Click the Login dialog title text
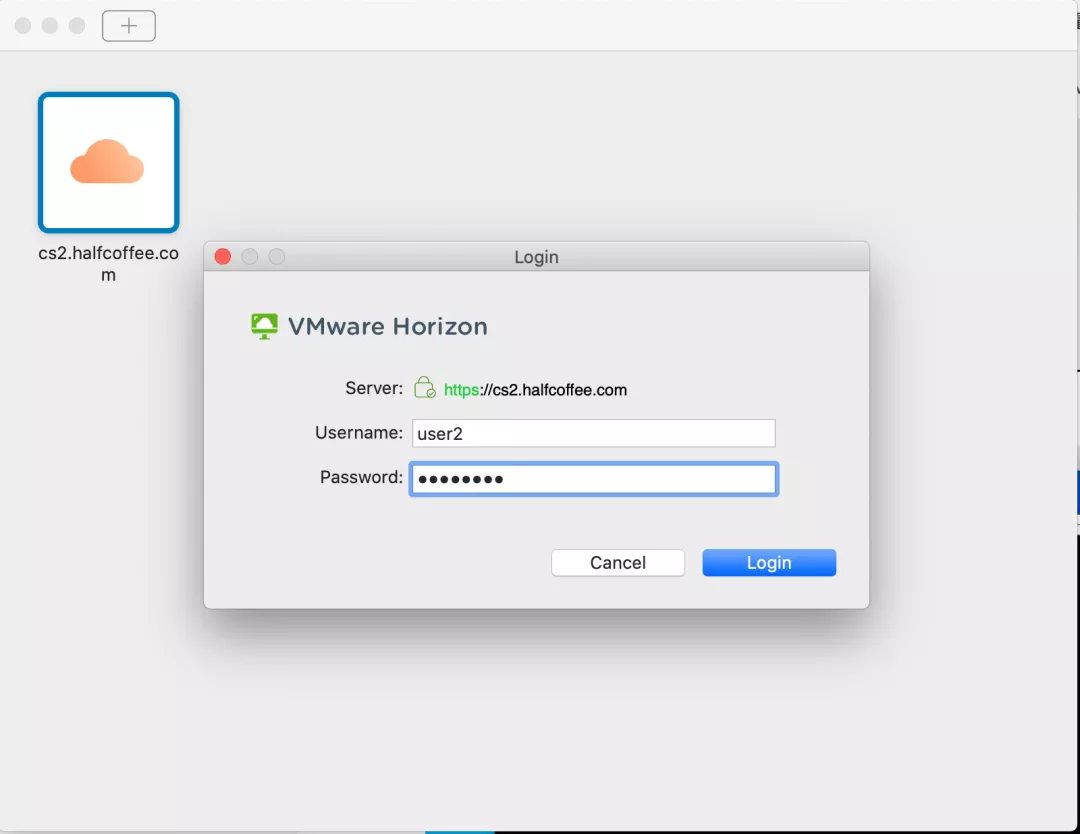This screenshot has height=834, width=1080. pyautogui.click(x=537, y=257)
